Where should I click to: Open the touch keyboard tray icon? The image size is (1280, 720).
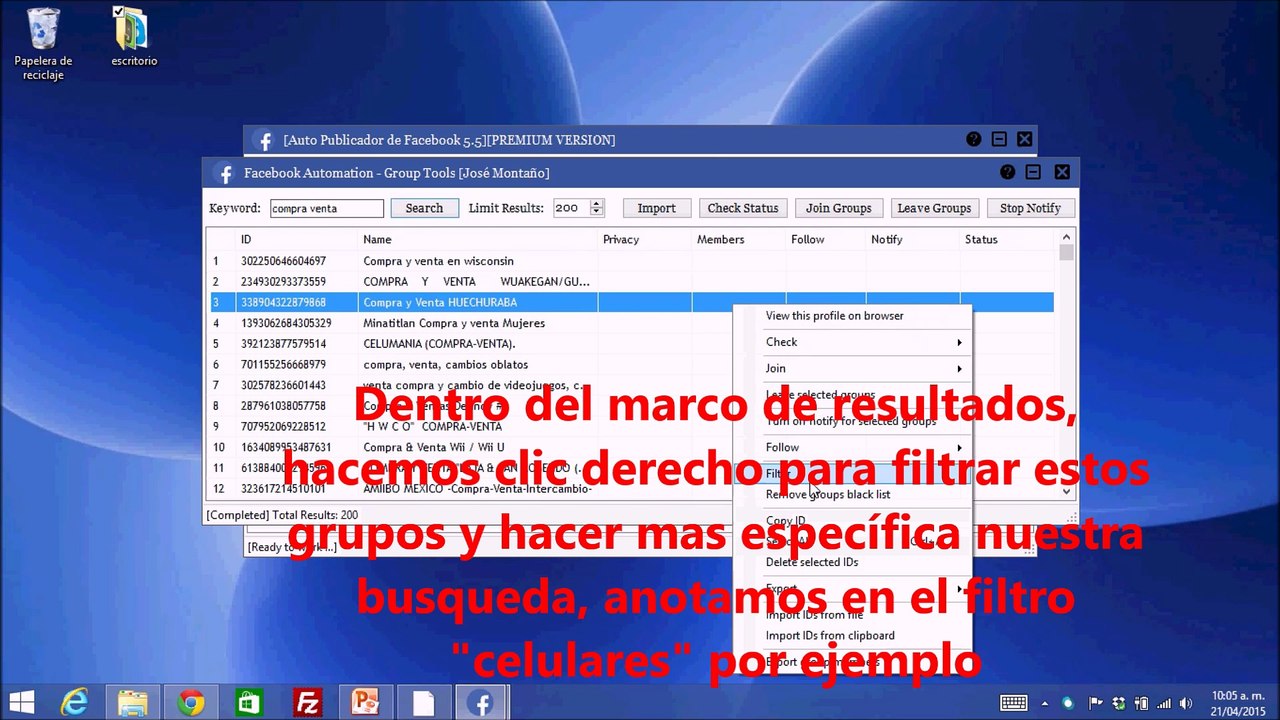tap(1013, 703)
